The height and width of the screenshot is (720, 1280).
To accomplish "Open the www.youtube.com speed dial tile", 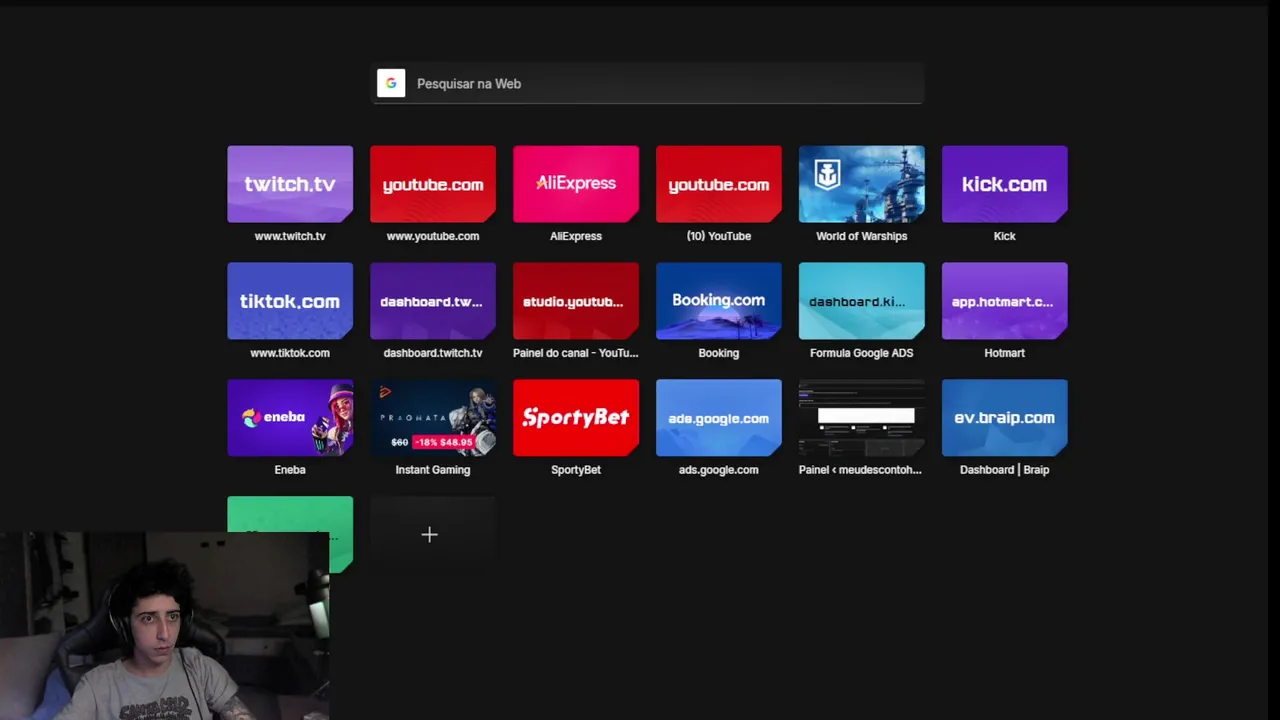I will coord(433,184).
